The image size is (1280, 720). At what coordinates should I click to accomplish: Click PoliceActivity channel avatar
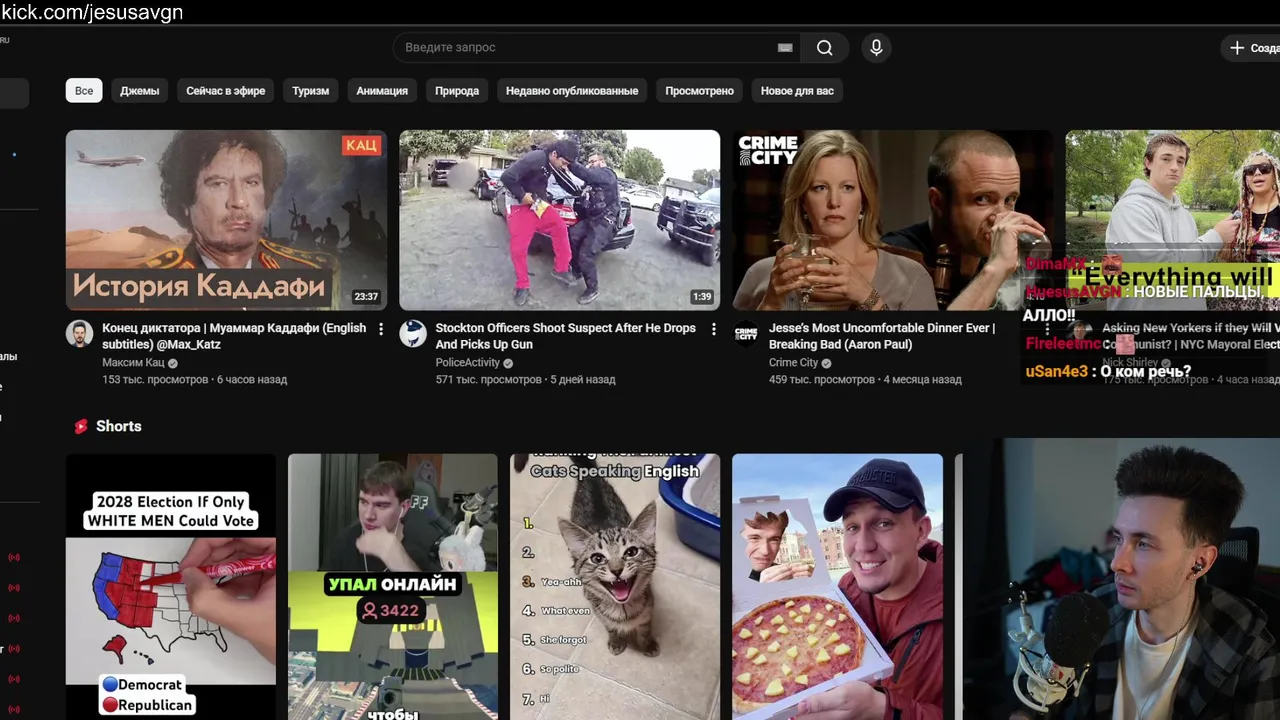[x=413, y=334]
